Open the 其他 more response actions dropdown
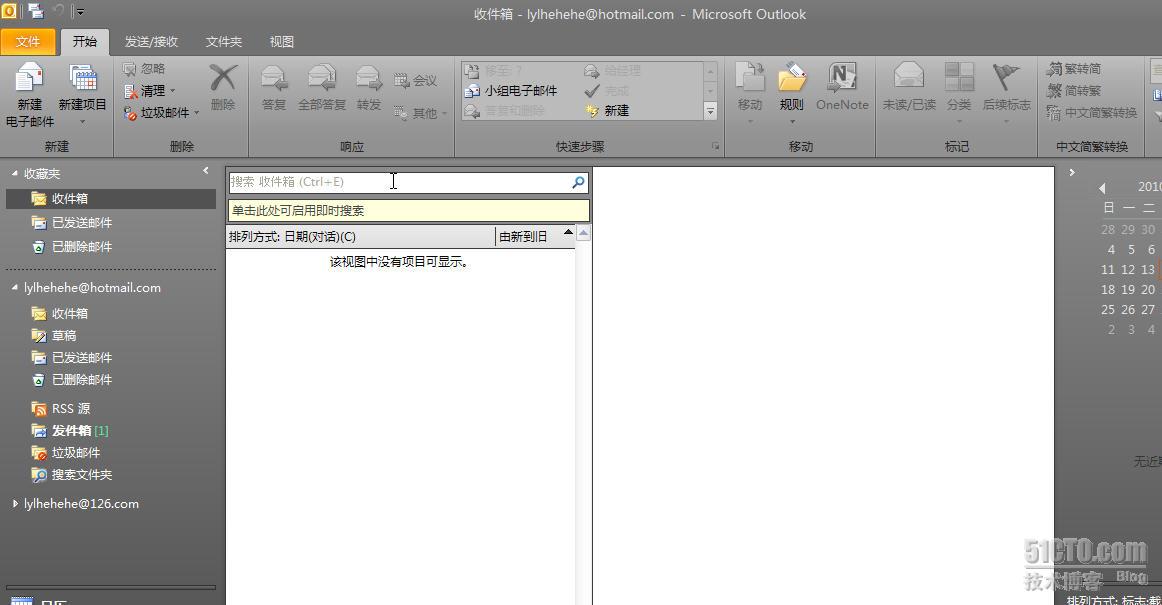 (x=420, y=113)
